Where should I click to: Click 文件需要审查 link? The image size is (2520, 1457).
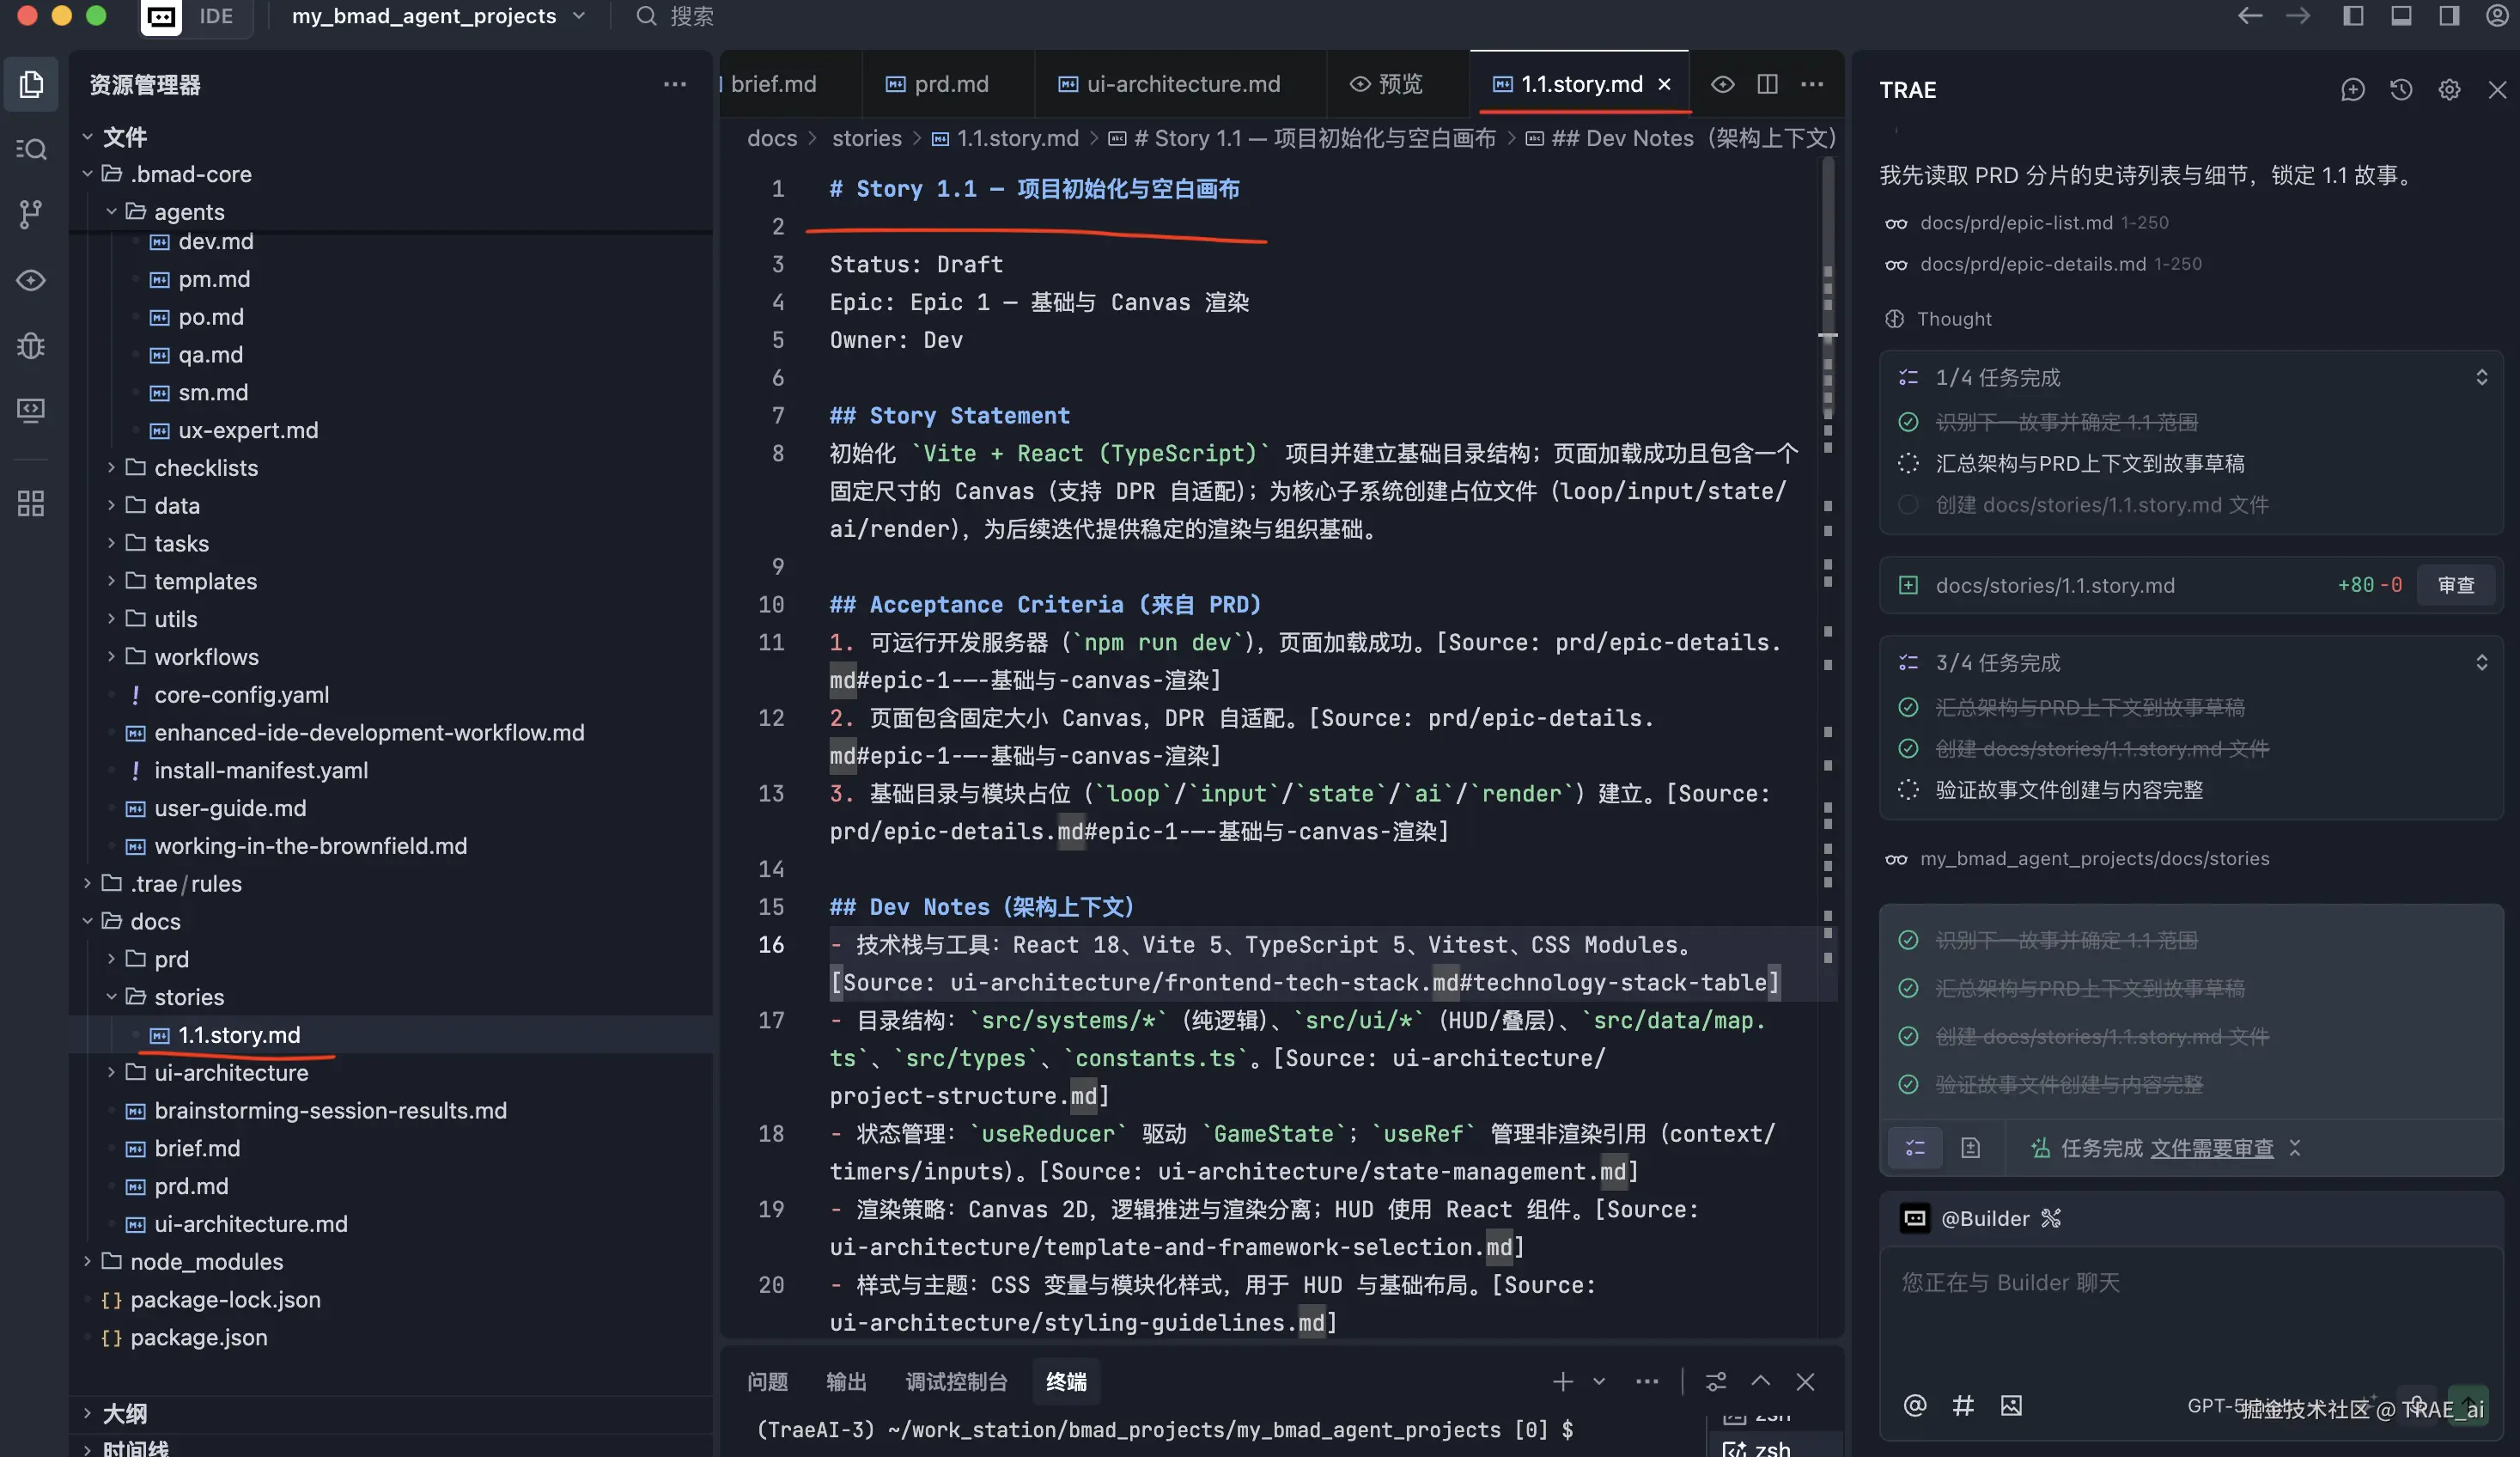(x=2211, y=1148)
